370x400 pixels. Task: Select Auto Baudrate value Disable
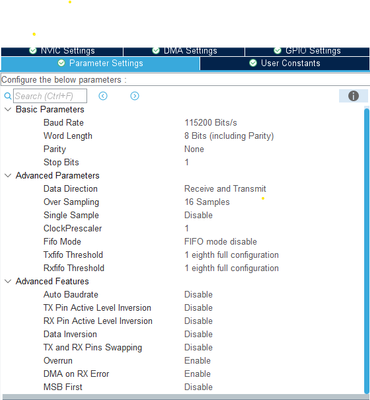point(198,295)
